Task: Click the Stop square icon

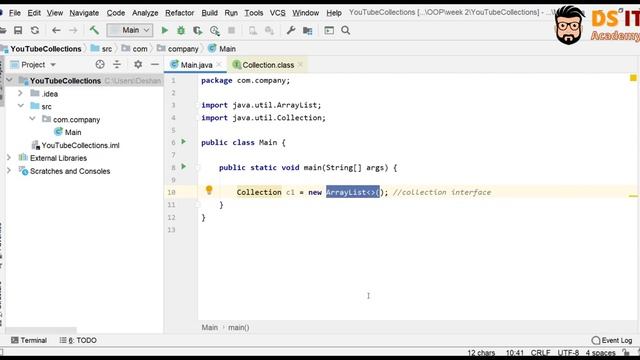Action: [x=231, y=30]
